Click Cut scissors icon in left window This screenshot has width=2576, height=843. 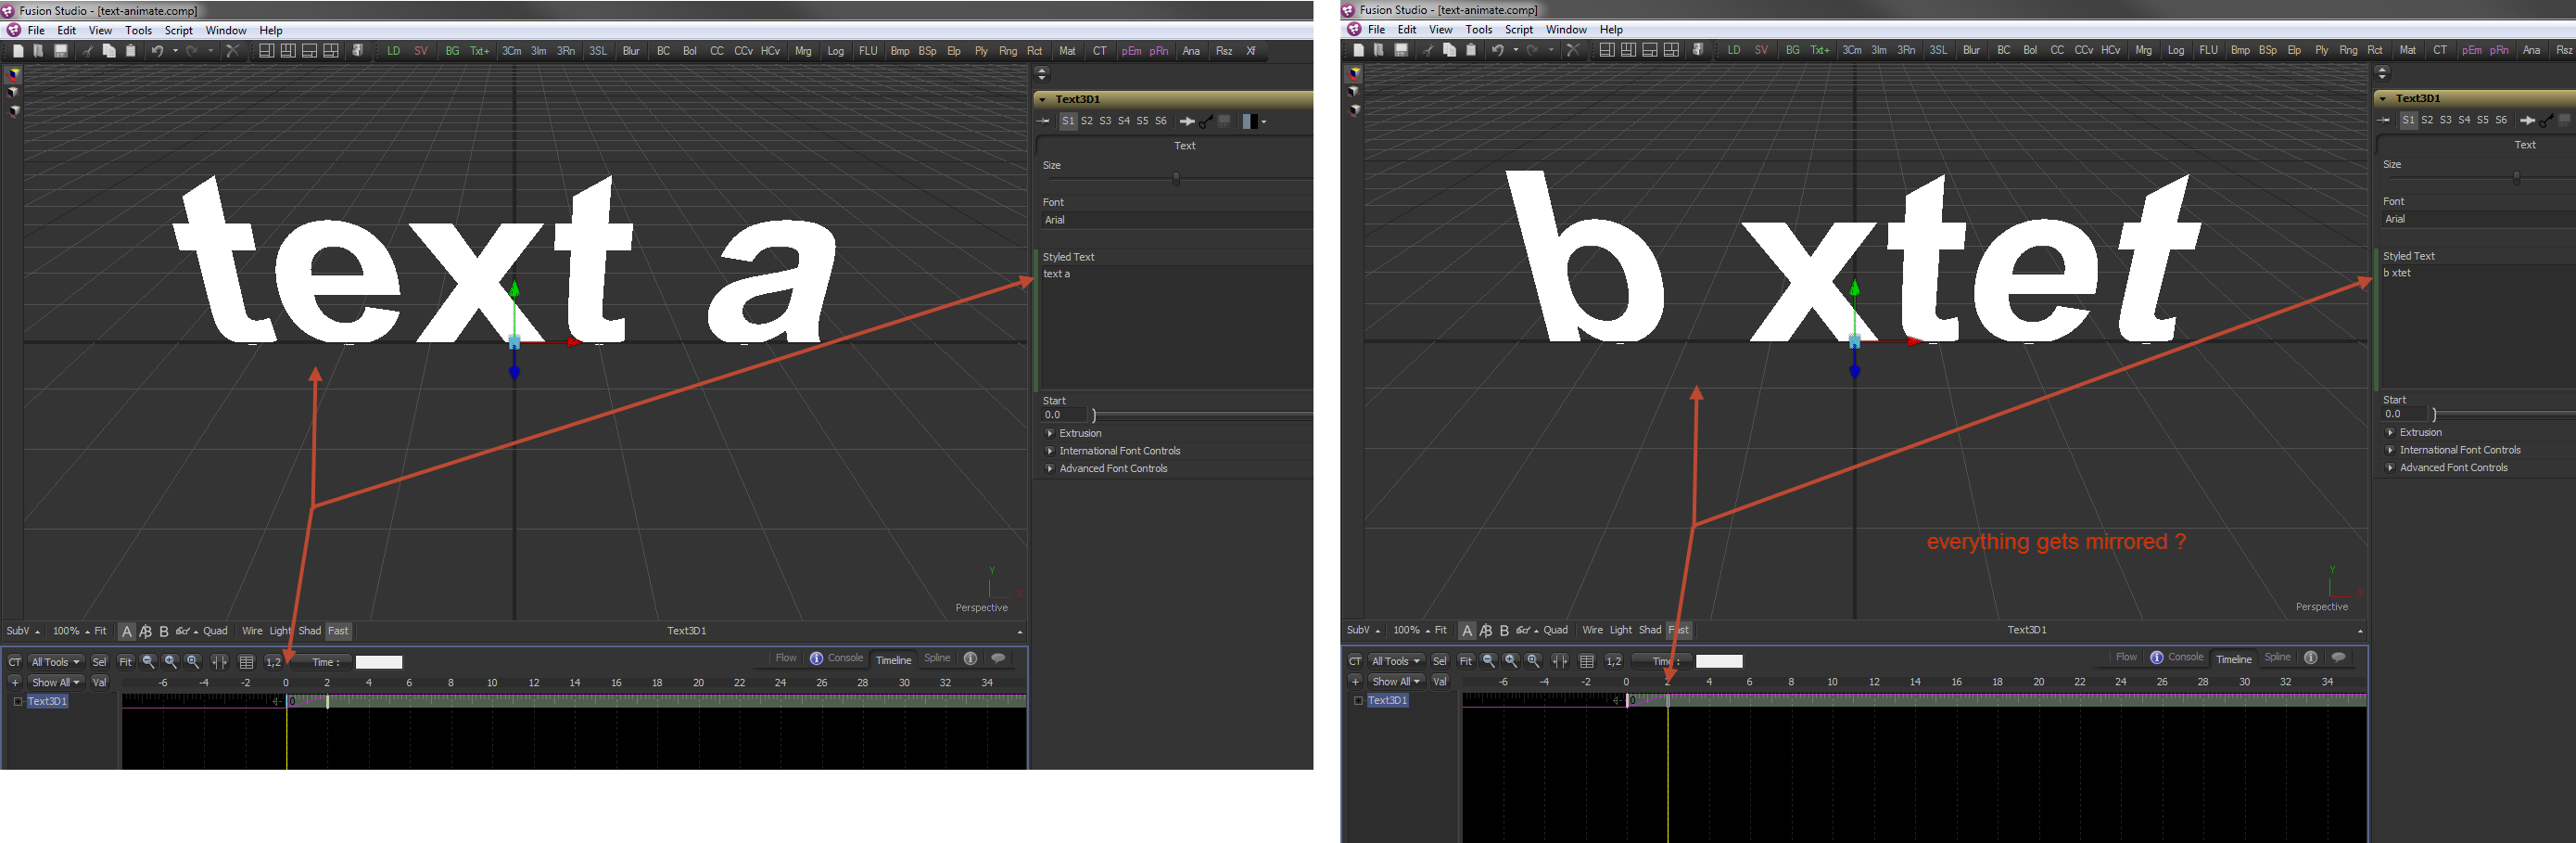pos(88,51)
